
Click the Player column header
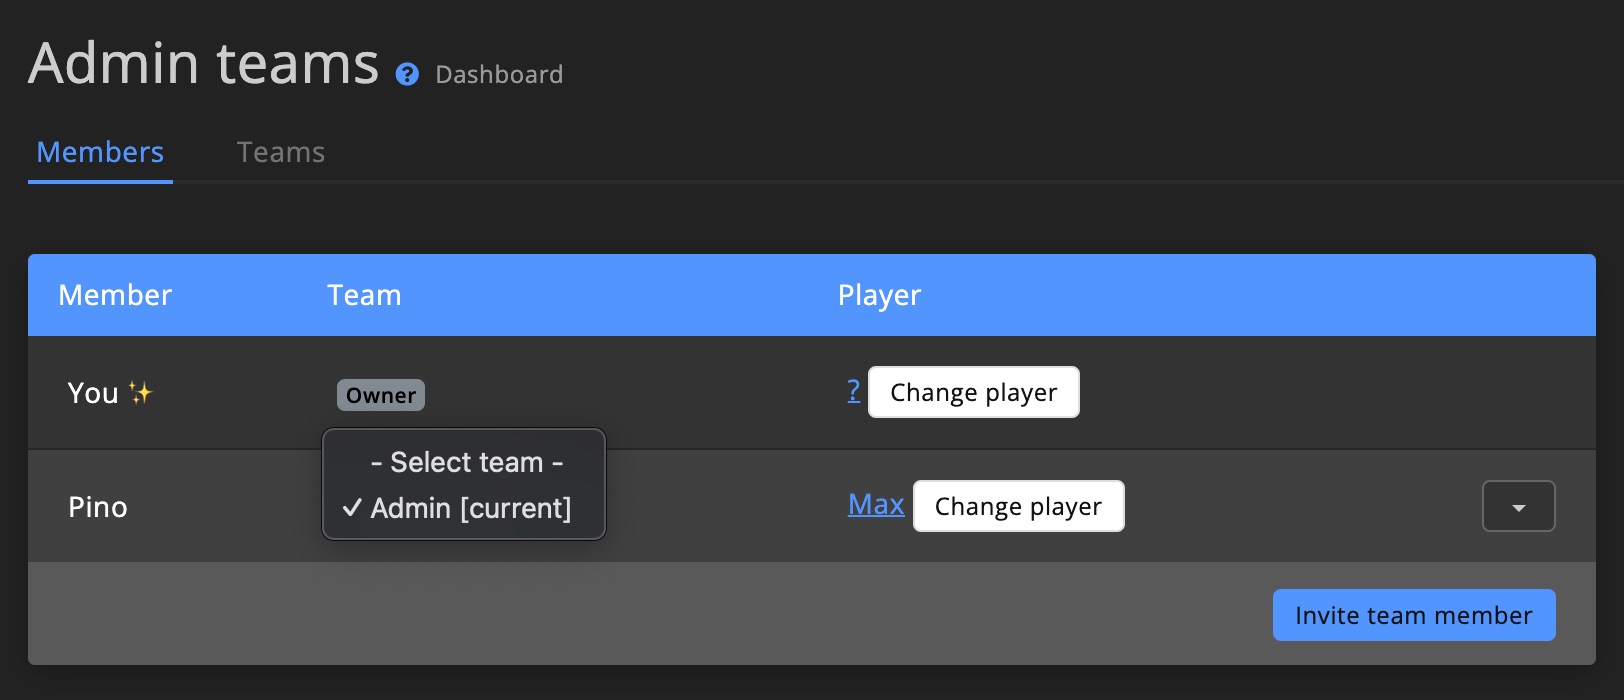pos(879,295)
